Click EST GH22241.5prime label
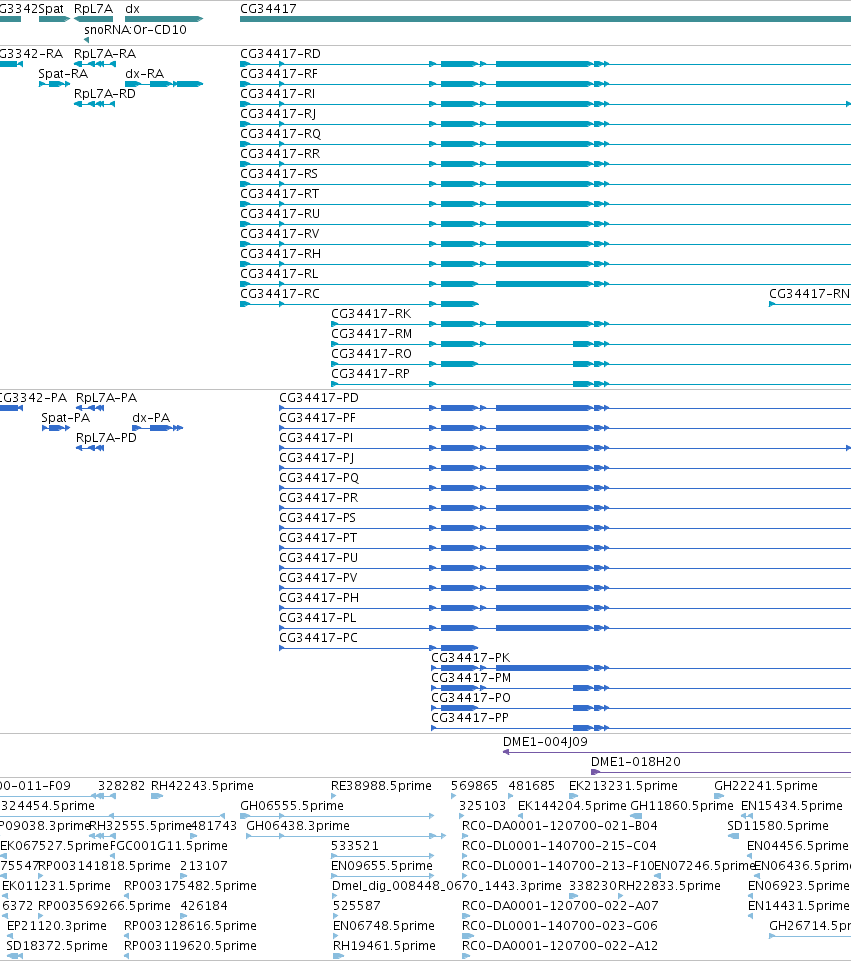 pyautogui.click(x=766, y=786)
